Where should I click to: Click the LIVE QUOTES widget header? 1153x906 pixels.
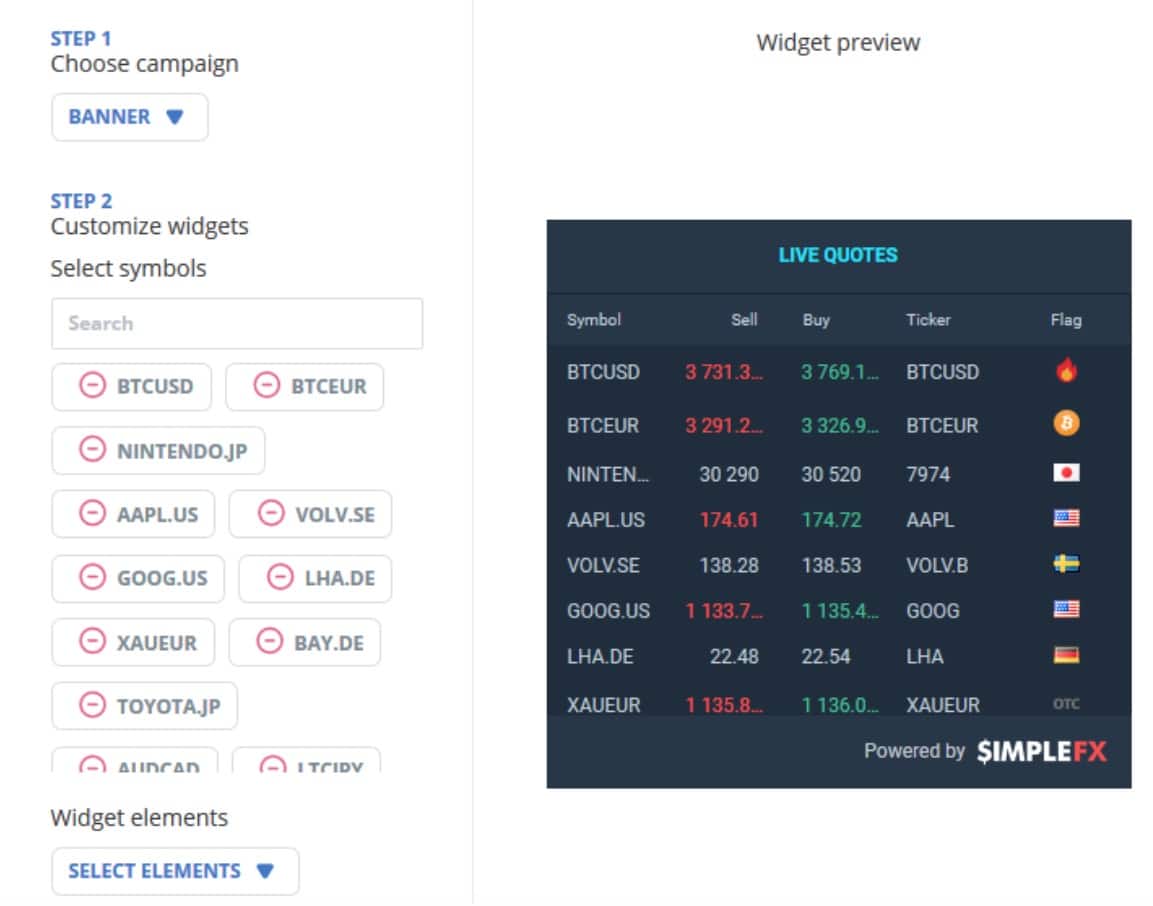coord(838,255)
